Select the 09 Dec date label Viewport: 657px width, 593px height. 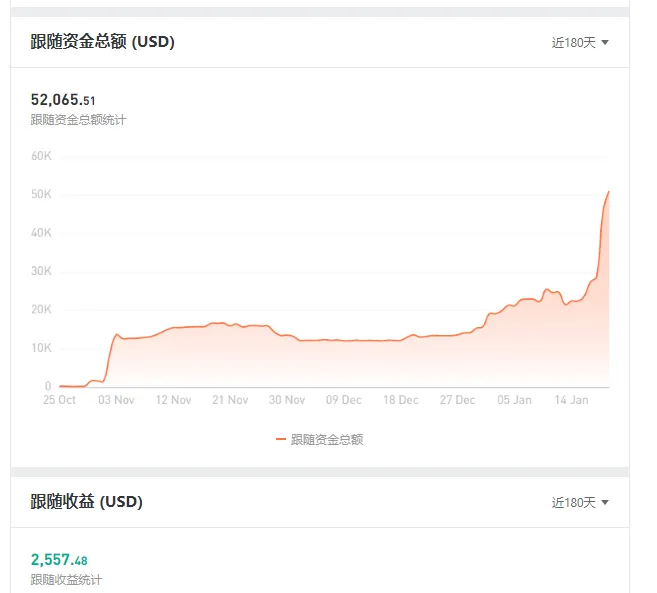tap(344, 400)
